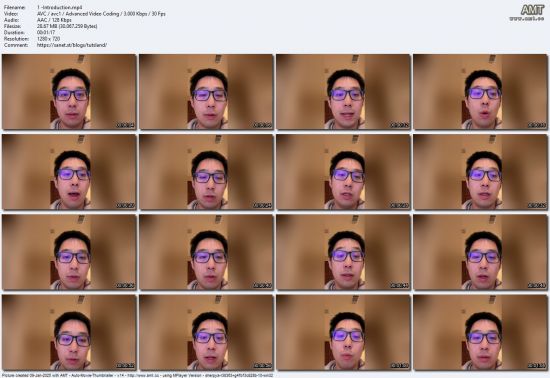Image resolution: width=550 pixels, height=378 pixels.
Task: Select fourth thumbnail in the bottom row
Action: (481, 332)
